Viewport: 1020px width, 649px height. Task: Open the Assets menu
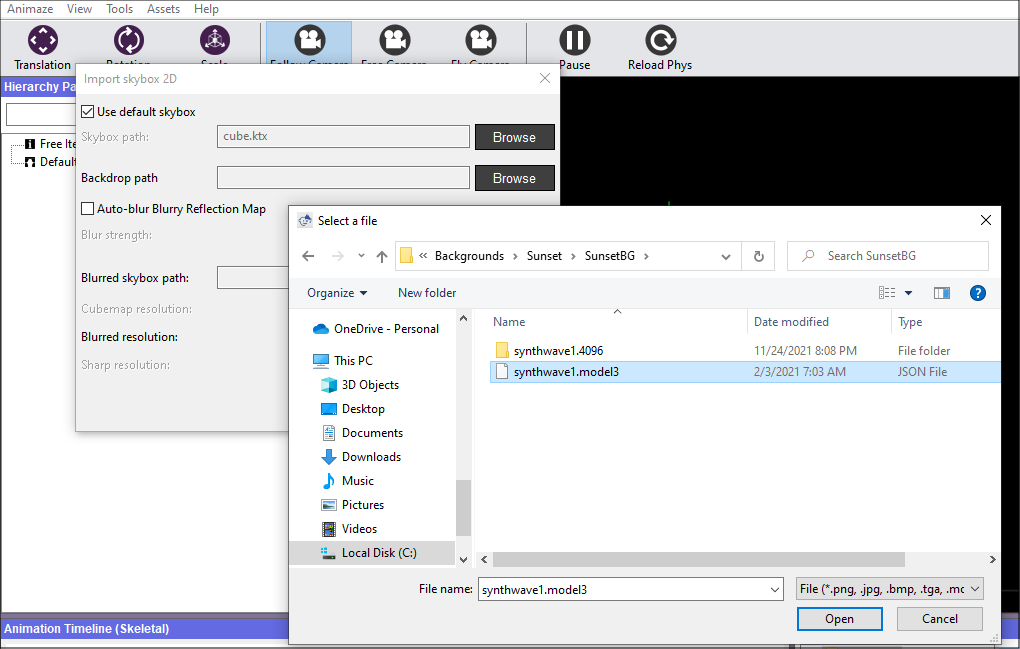tap(163, 9)
